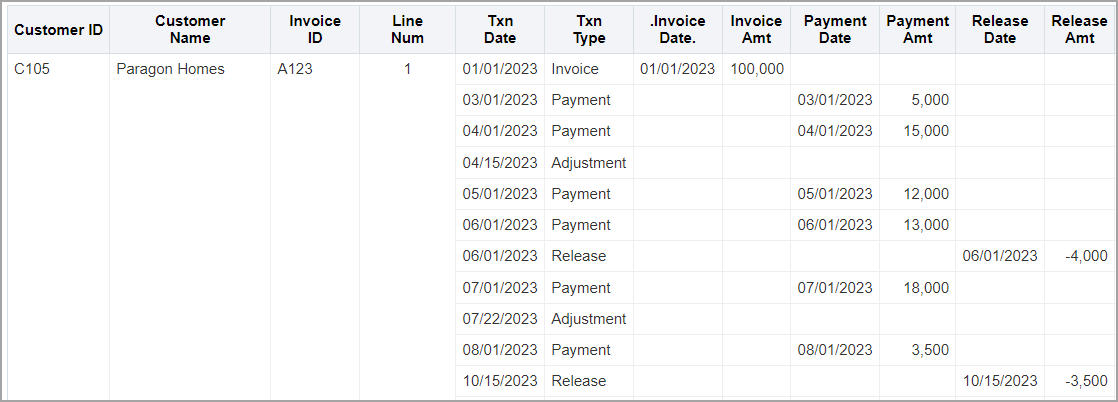Select the 100,000 invoice amount cell
The height and width of the screenshot is (402, 1118).
[757, 69]
